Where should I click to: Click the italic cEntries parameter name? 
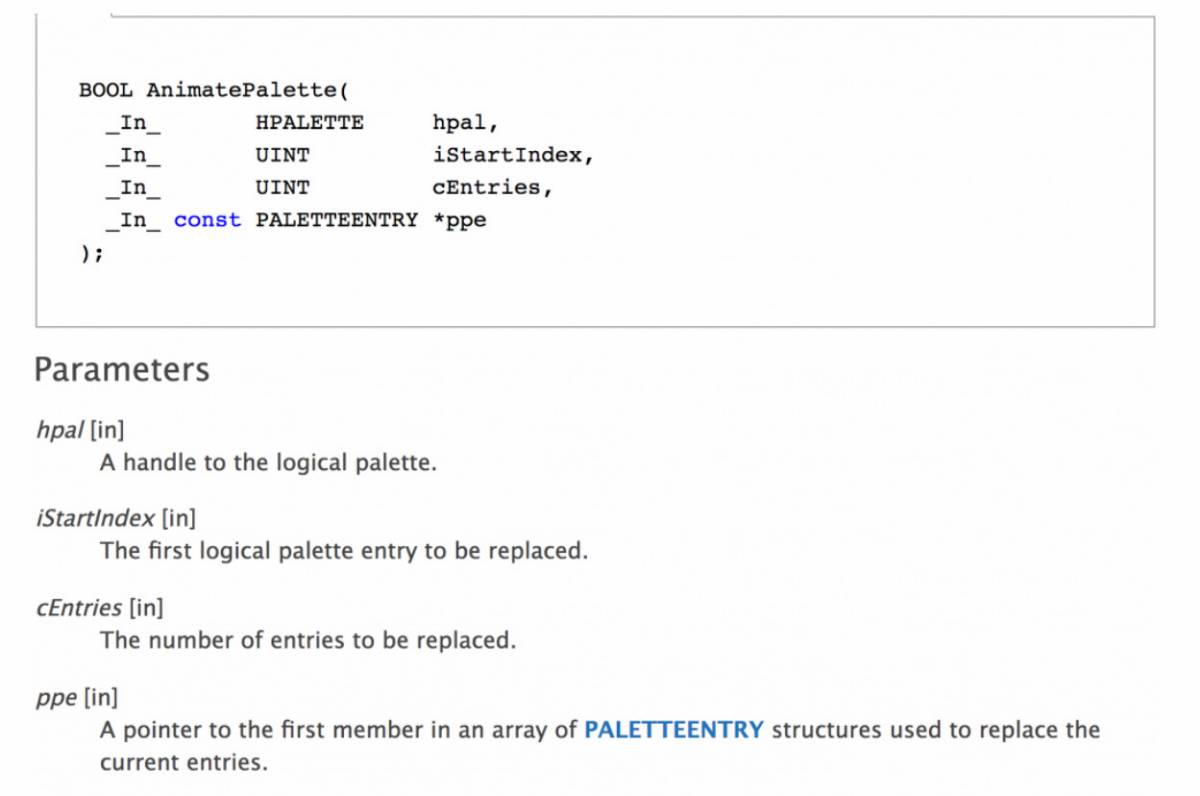point(79,607)
